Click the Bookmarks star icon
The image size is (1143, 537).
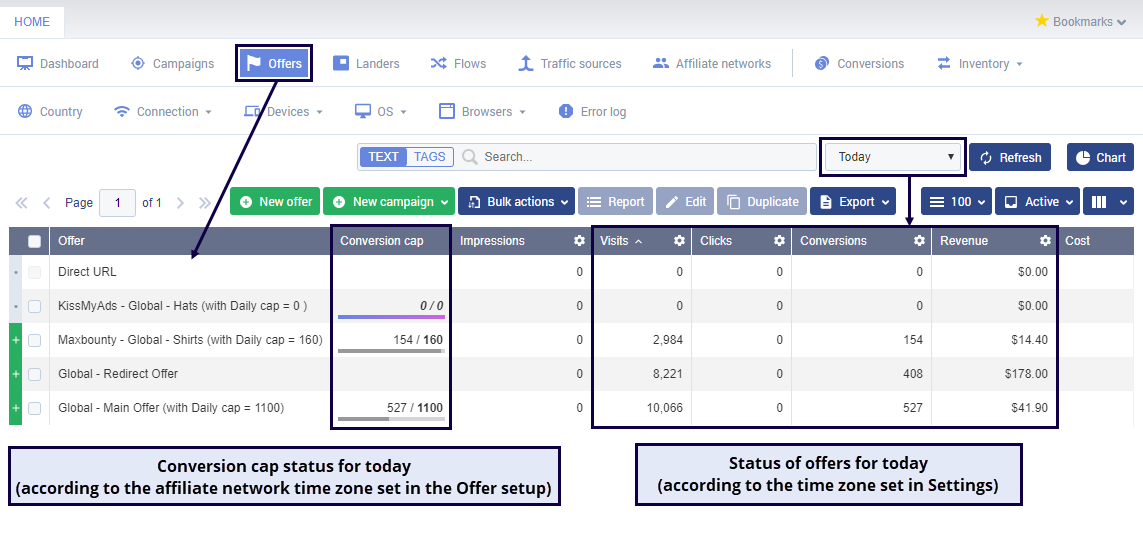pyautogui.click(x=1041, y=21)
